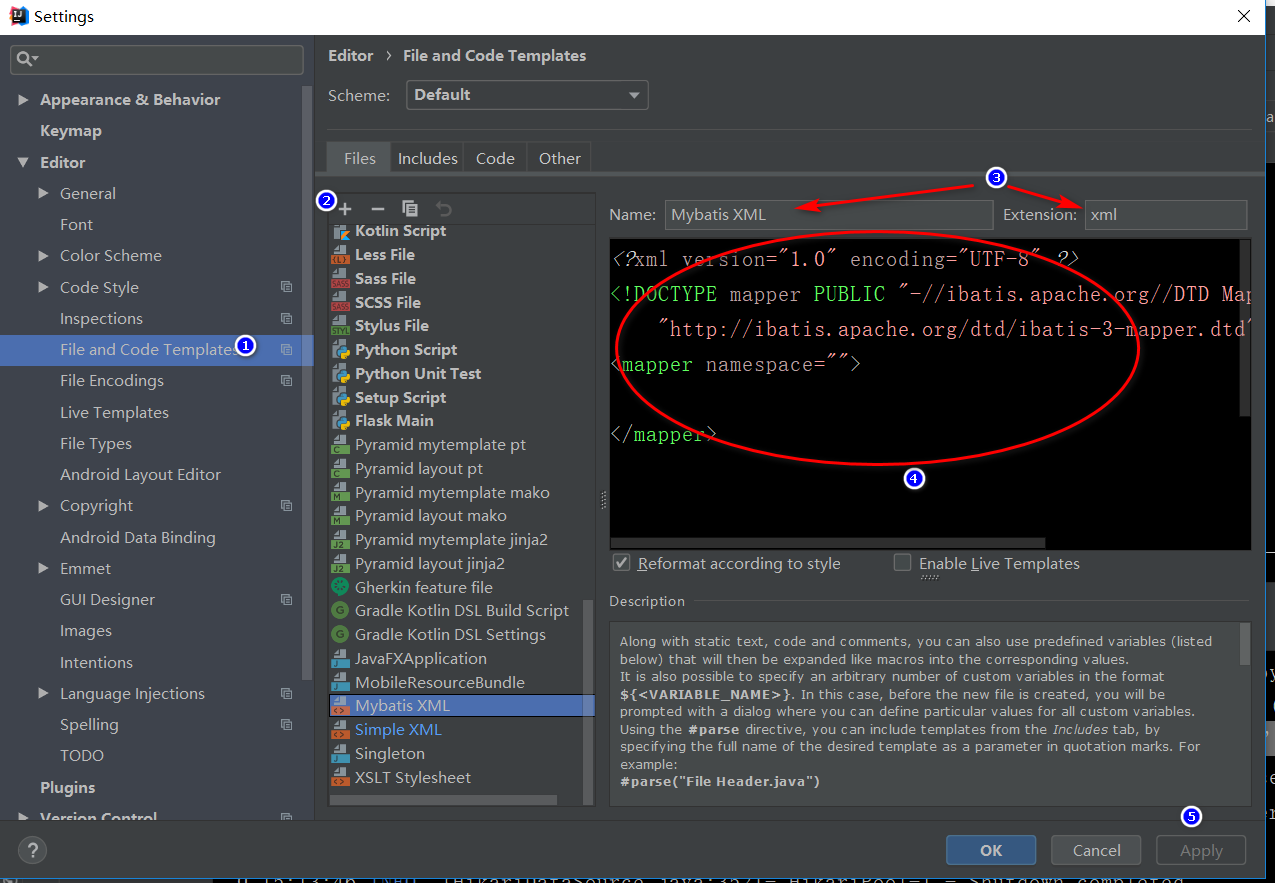1275x883 pixels.
Task: Expand the Code Style node
Action: click(x=43, y=288)
